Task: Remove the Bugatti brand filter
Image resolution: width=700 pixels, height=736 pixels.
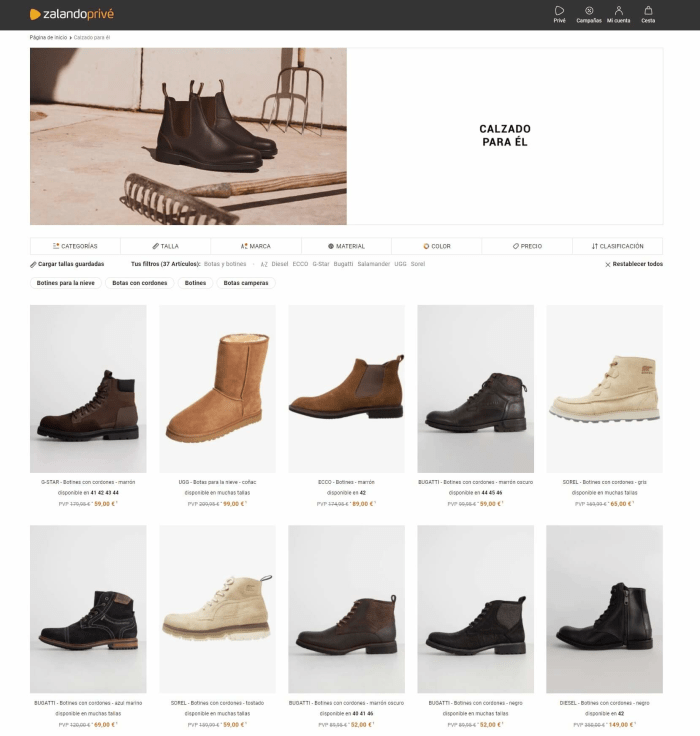Action: tap(343, 264)
